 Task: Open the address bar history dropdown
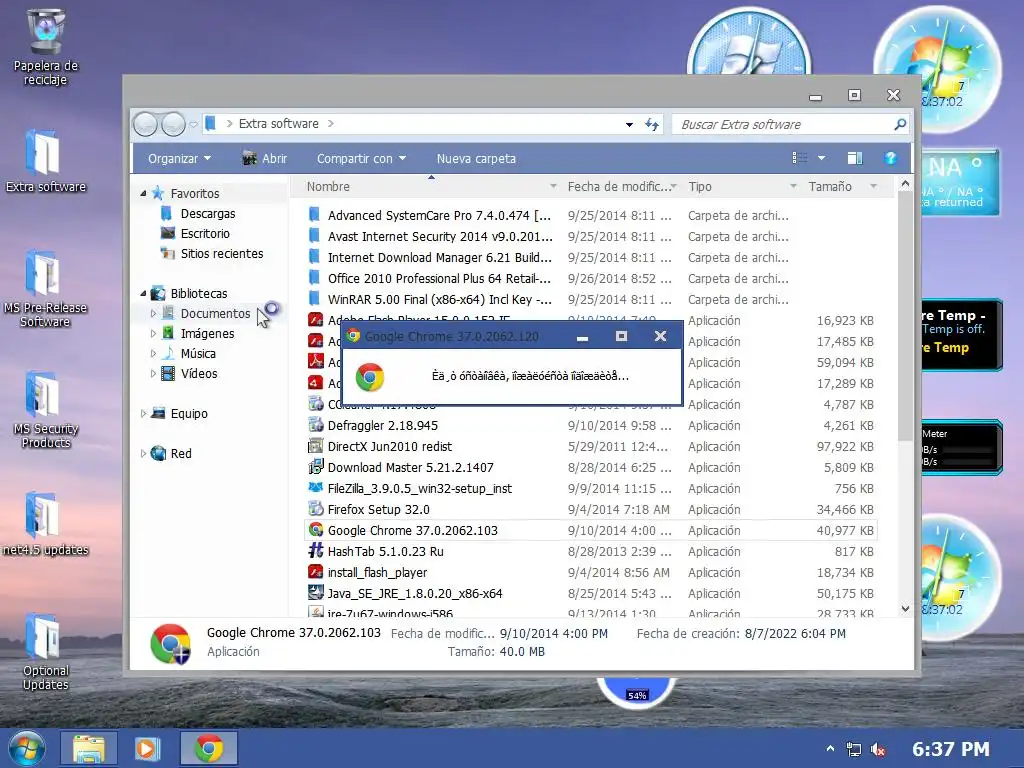629,124
